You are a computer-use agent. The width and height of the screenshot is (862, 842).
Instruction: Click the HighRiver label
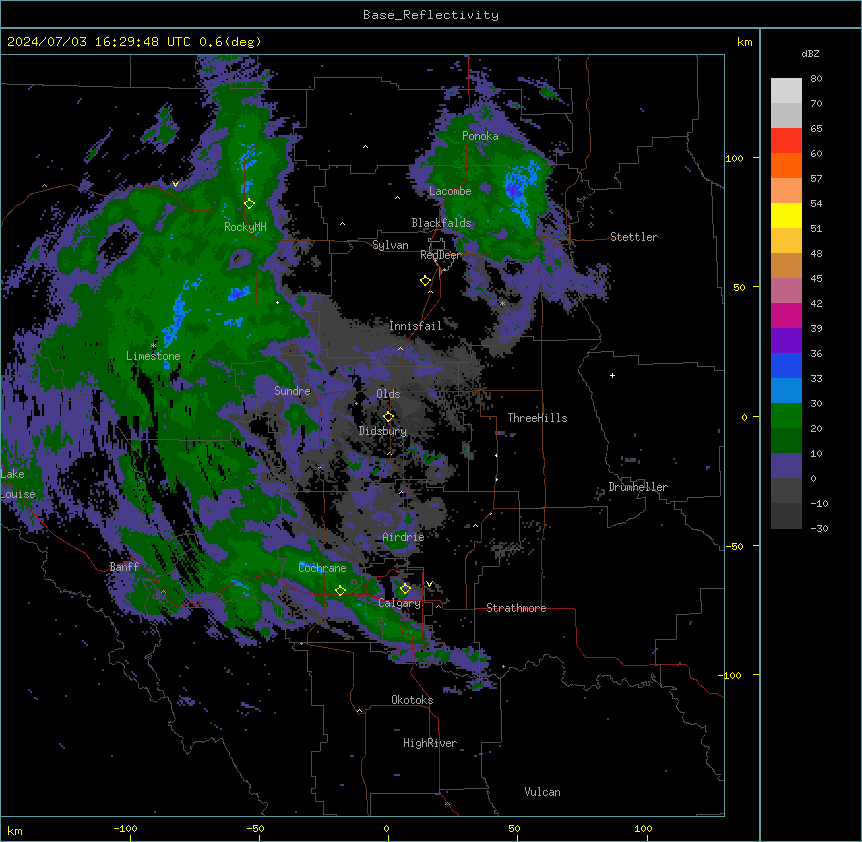(430, 743)
